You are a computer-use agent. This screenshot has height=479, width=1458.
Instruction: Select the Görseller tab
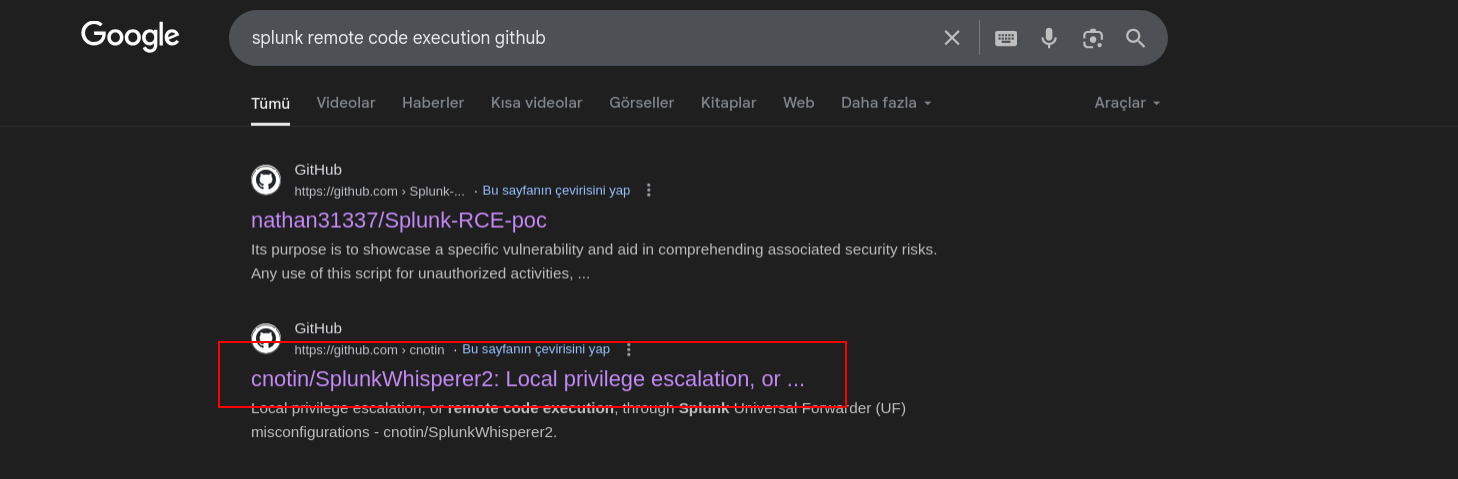[x=641, y=103]
